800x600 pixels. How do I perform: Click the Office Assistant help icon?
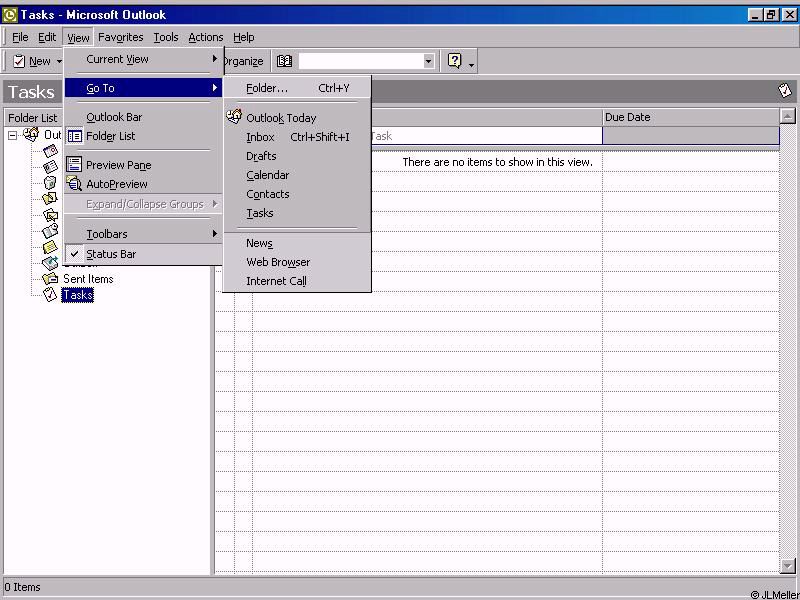[x=455, y=61]
